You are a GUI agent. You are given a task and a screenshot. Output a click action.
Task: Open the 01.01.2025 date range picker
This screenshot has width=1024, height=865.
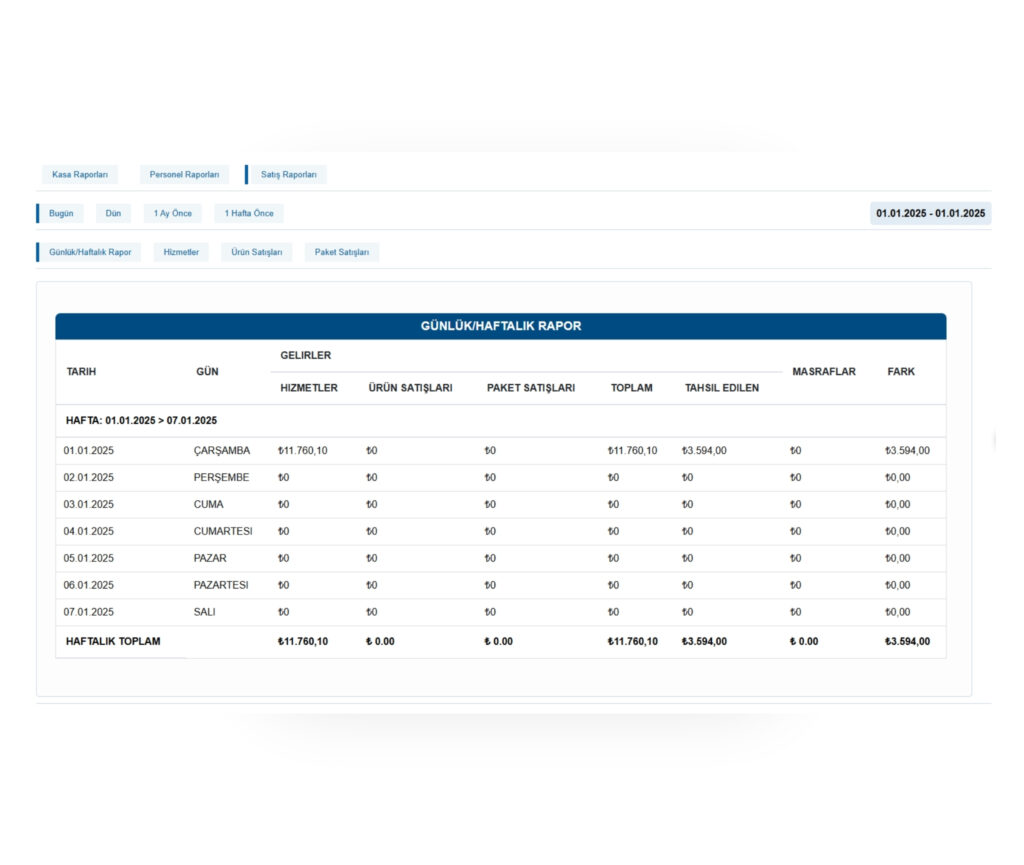(930, 214)
